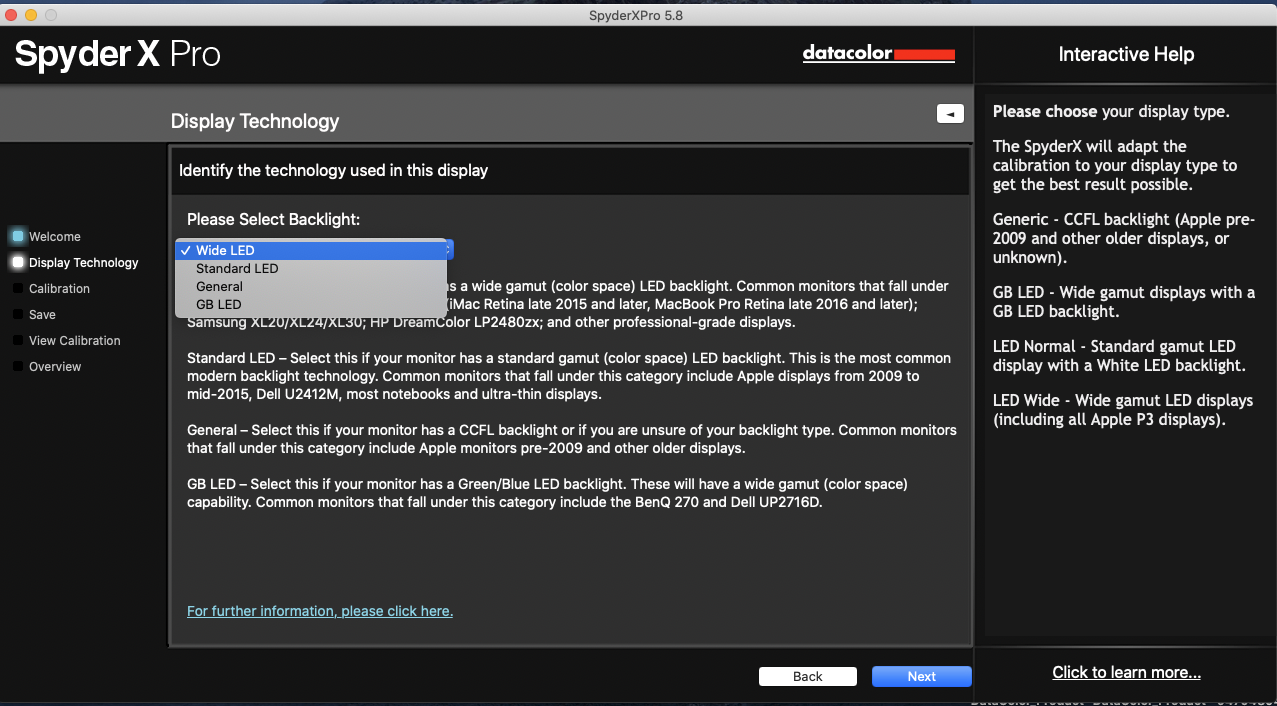Click the Spyder X Pro logo title
The width and height of the screenshot is (1277, 706).
[118, 53]
